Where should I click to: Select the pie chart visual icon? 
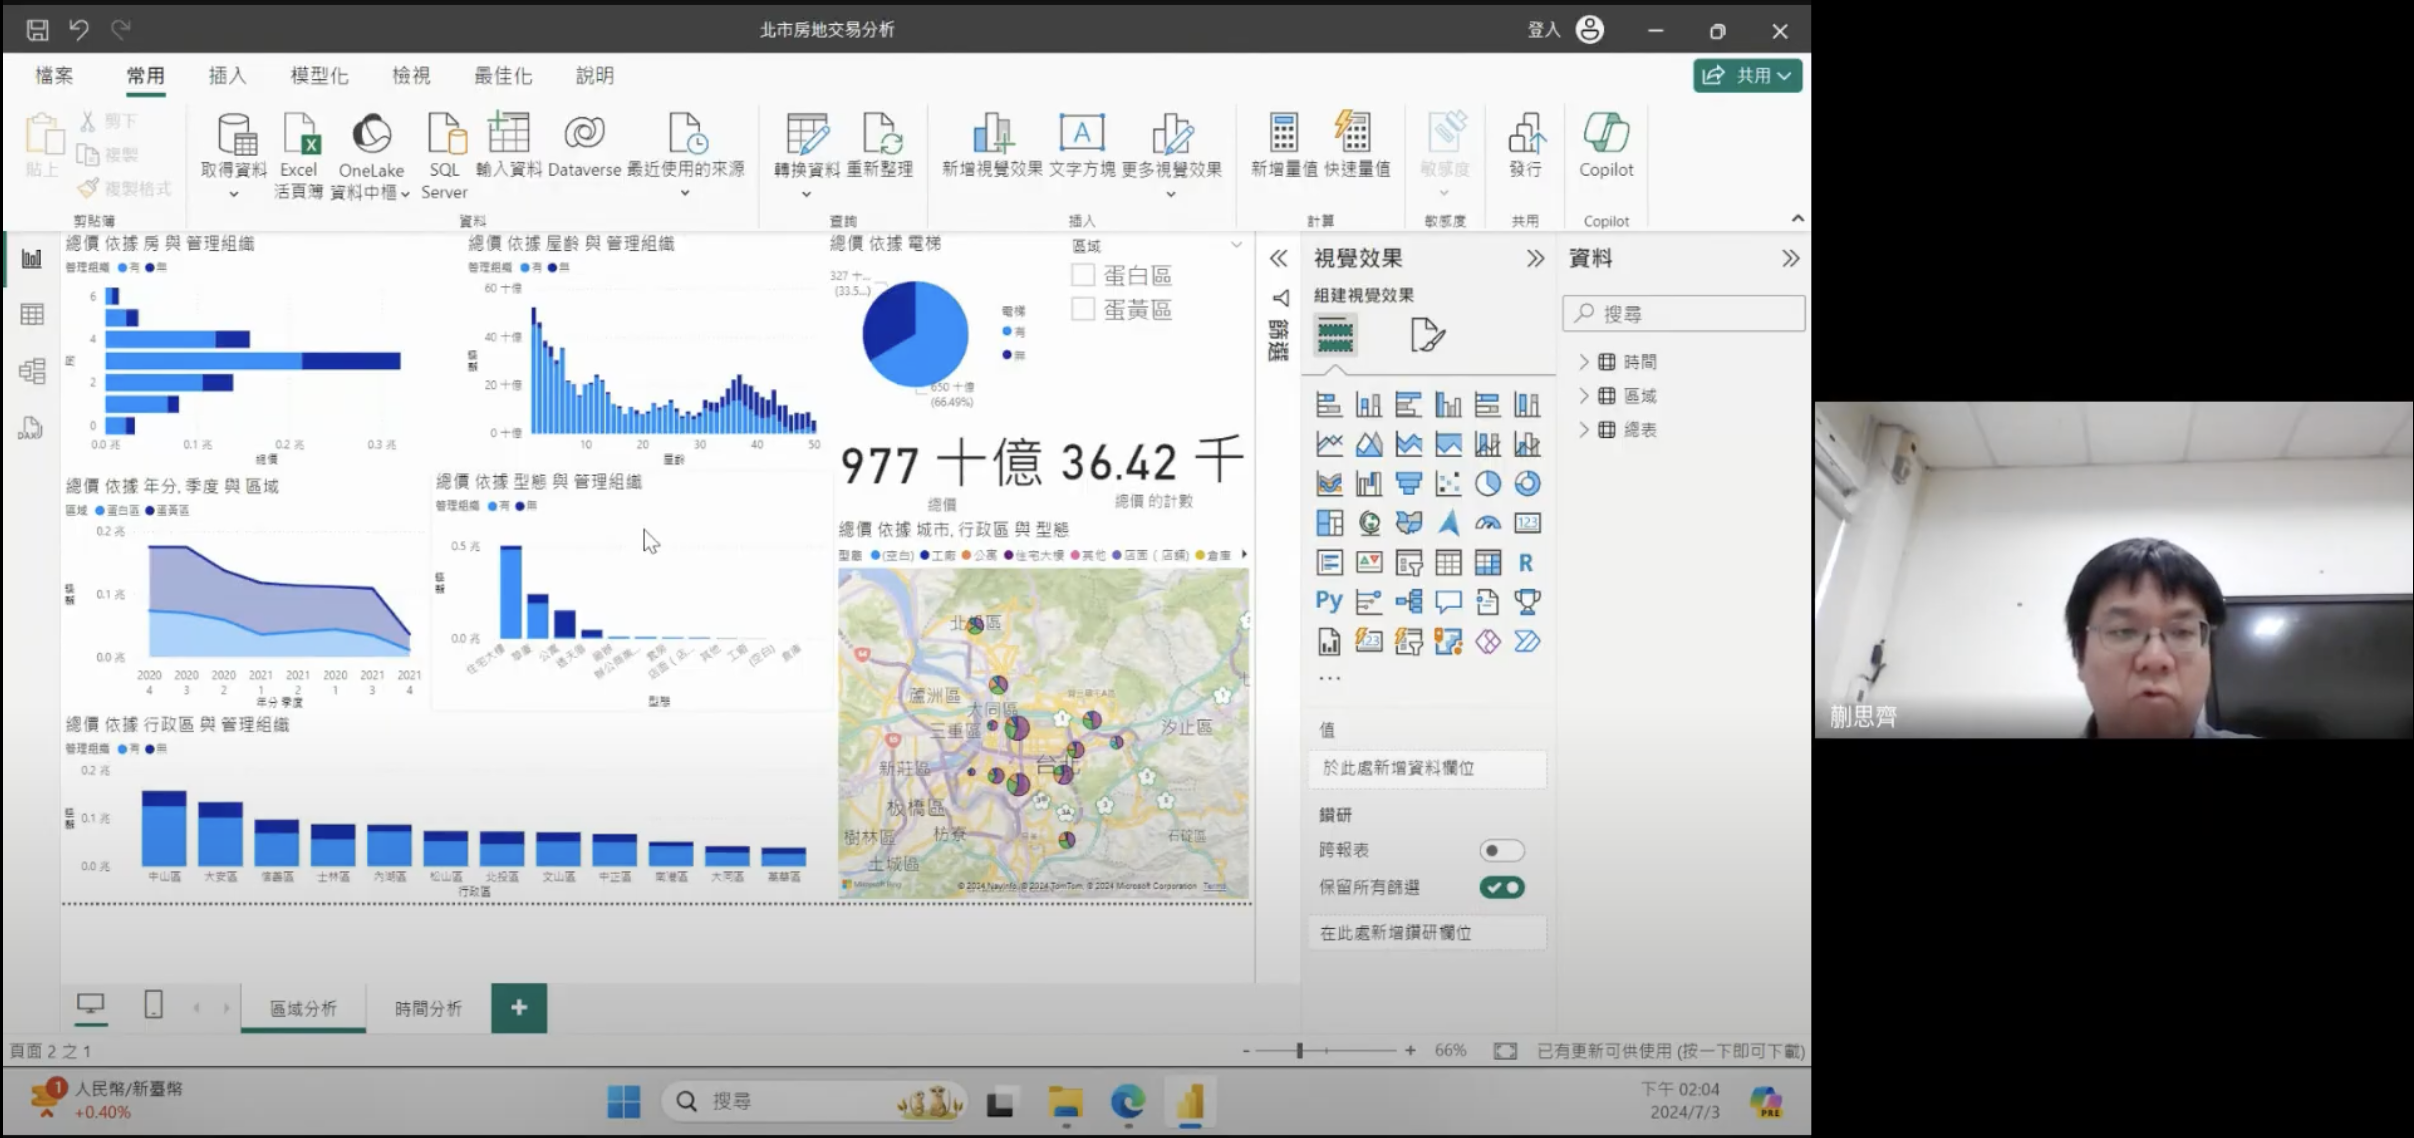[x=1487, y=484]
